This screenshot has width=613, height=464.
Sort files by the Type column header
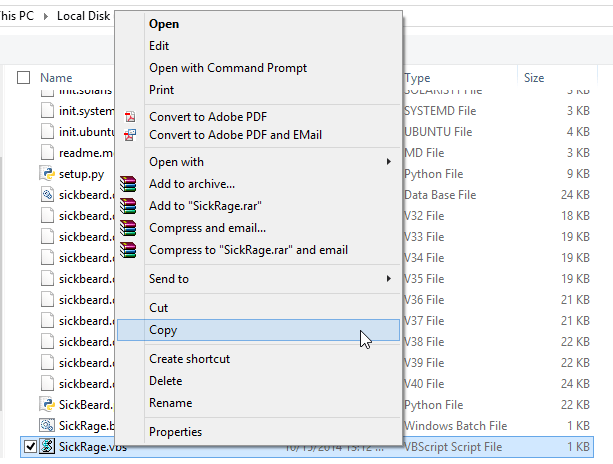pos(418,77)
